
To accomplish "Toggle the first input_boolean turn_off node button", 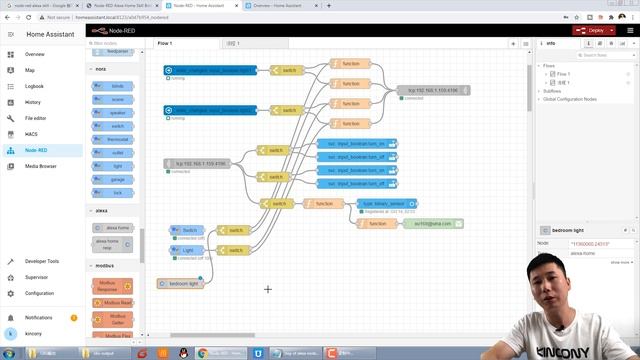I will pyautogui.click(x=392, y=157).
